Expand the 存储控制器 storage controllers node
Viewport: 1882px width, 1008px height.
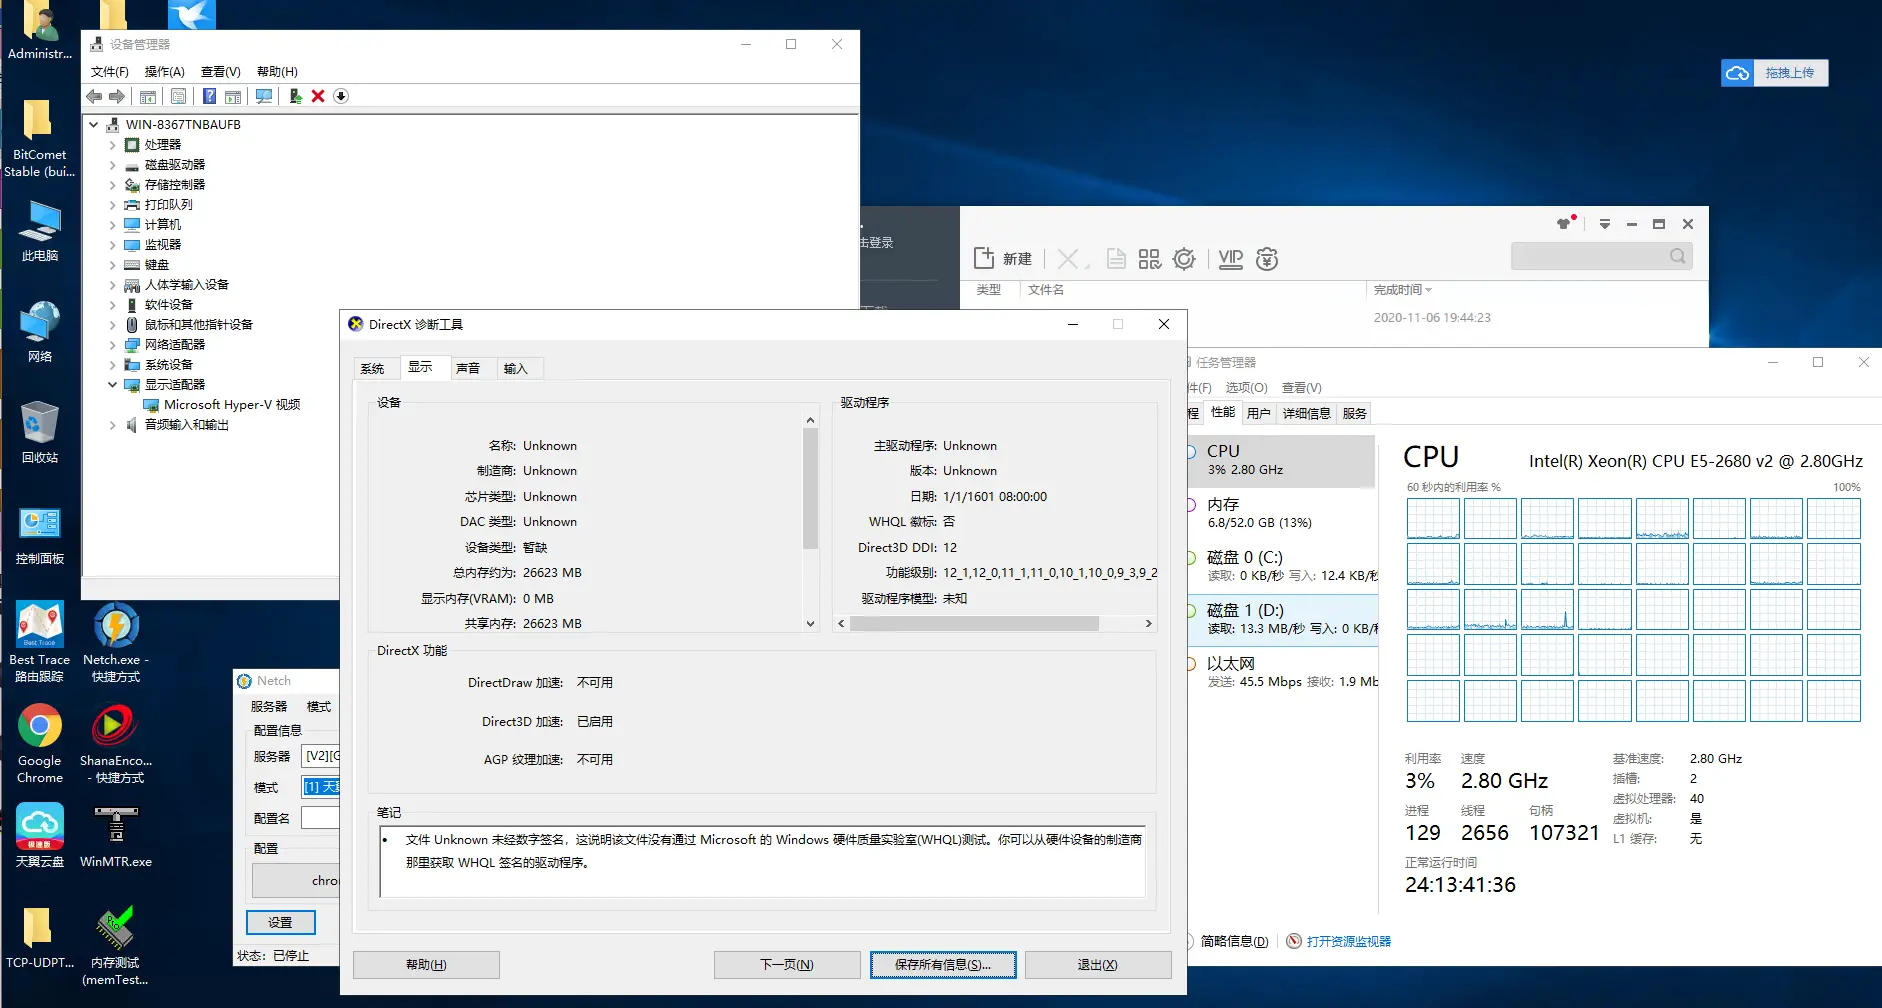[112, 185]
